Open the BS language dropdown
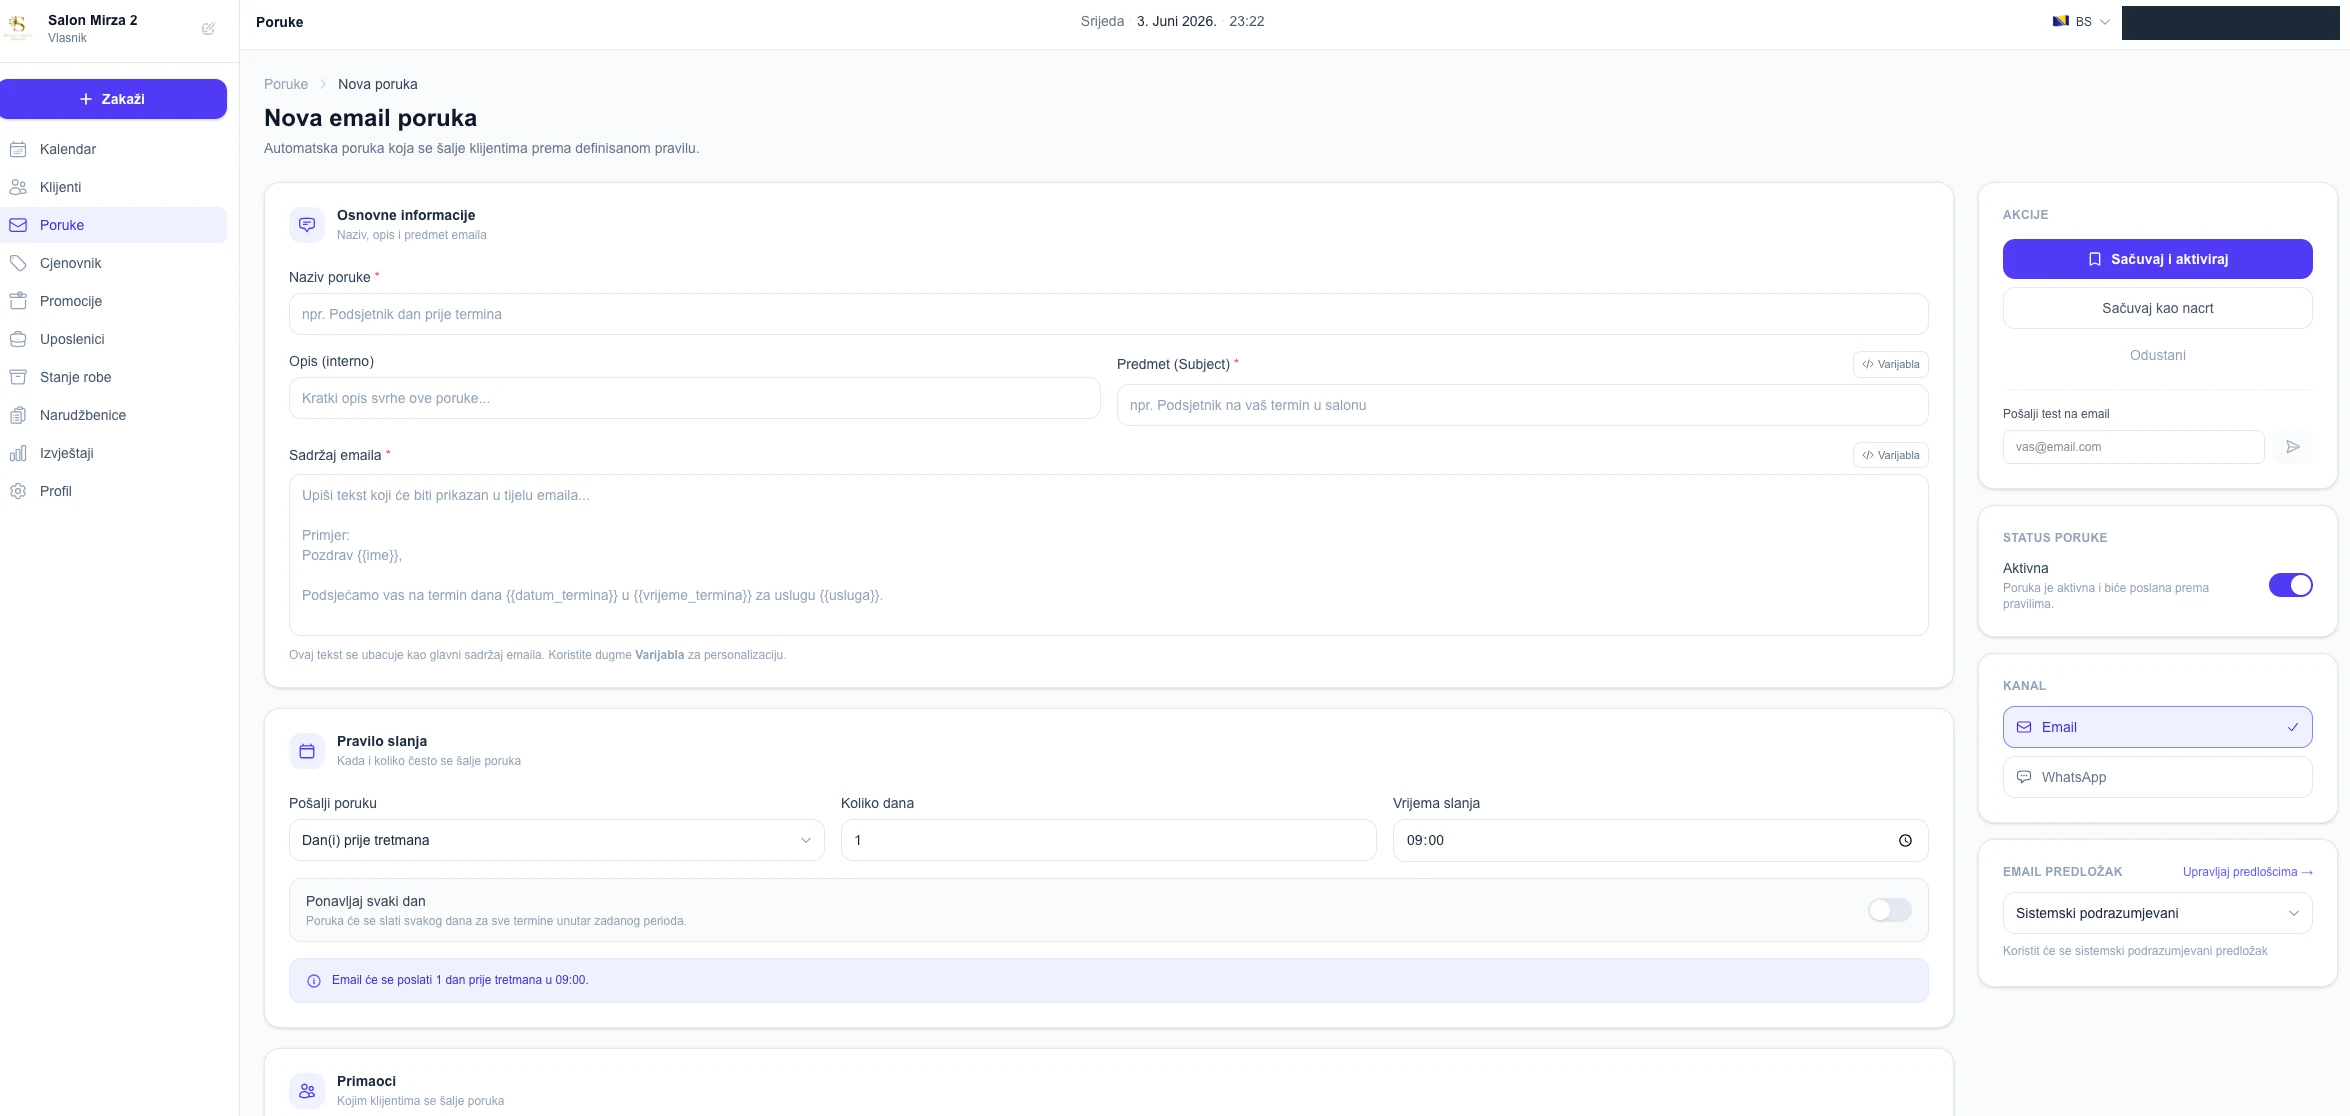Viewport: 2350px width, 1116px height. [2081, 21]
